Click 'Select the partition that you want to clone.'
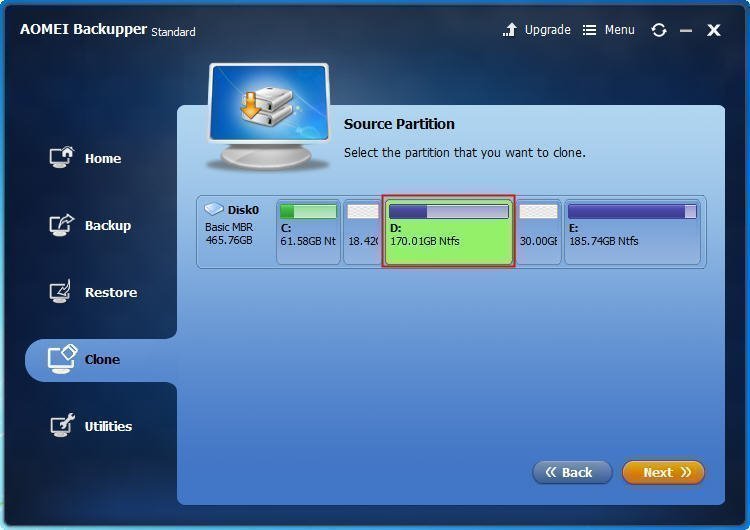 click(464, 153)
